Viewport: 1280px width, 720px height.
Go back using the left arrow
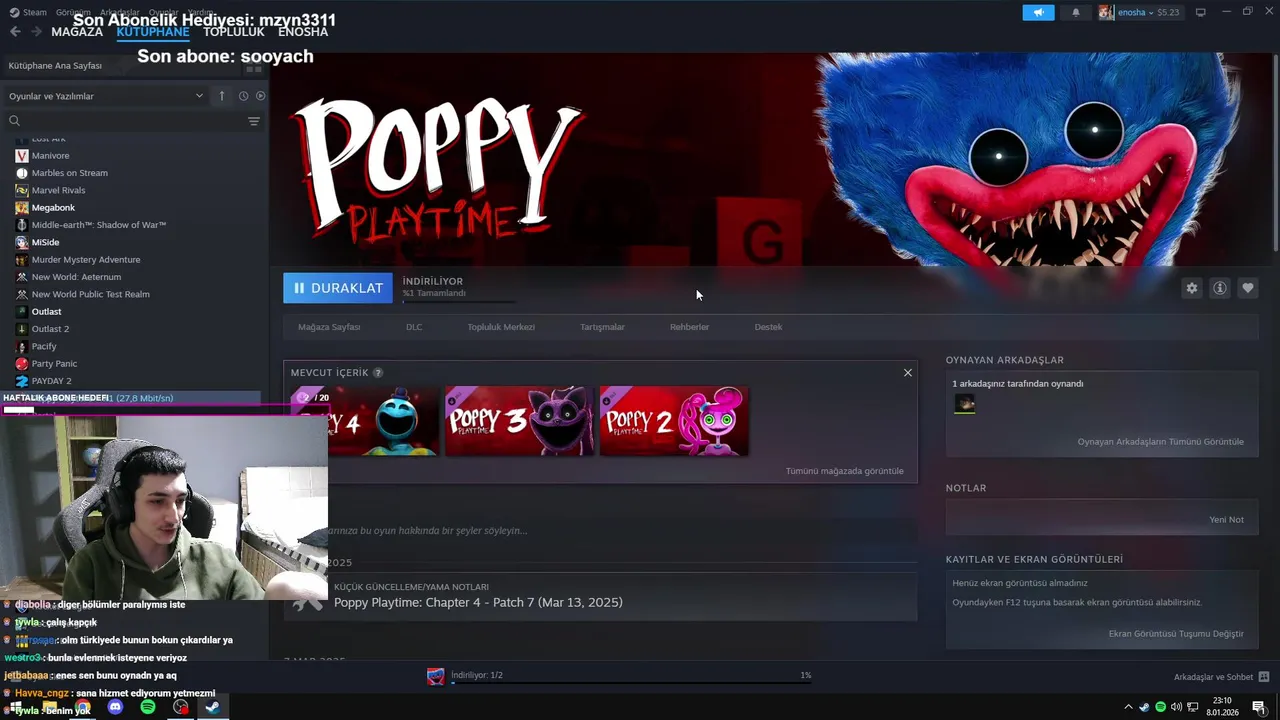tap(15, 32)
